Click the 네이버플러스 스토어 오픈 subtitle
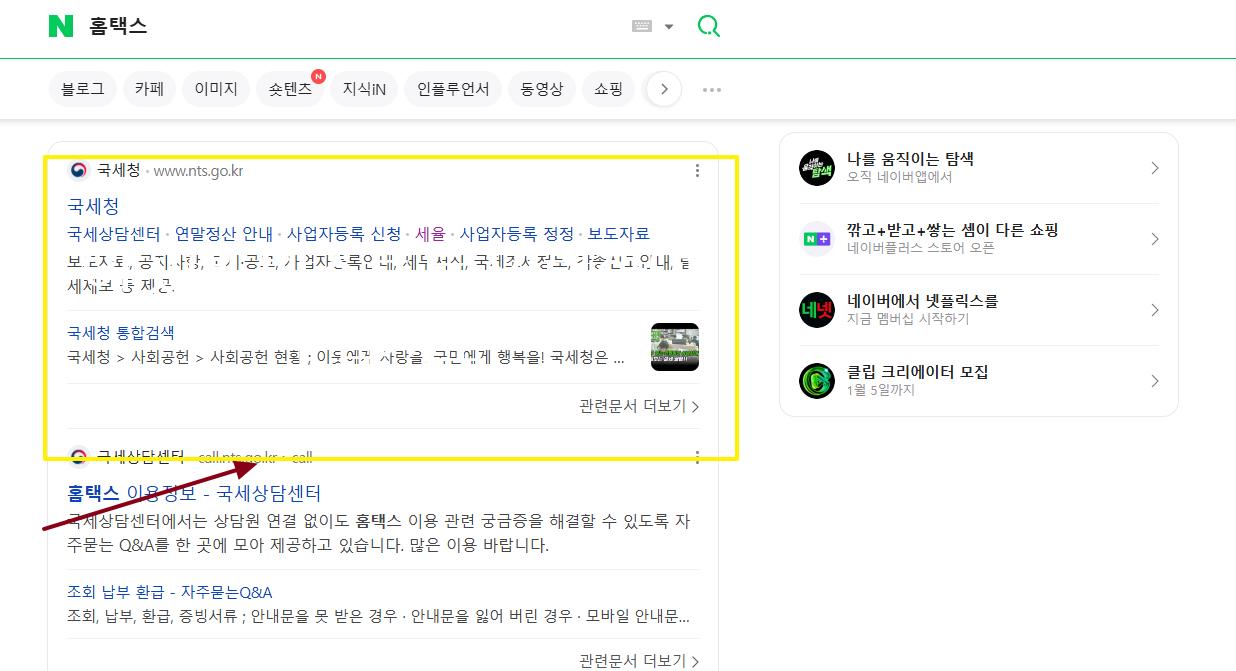 click(x=921, y=248)
